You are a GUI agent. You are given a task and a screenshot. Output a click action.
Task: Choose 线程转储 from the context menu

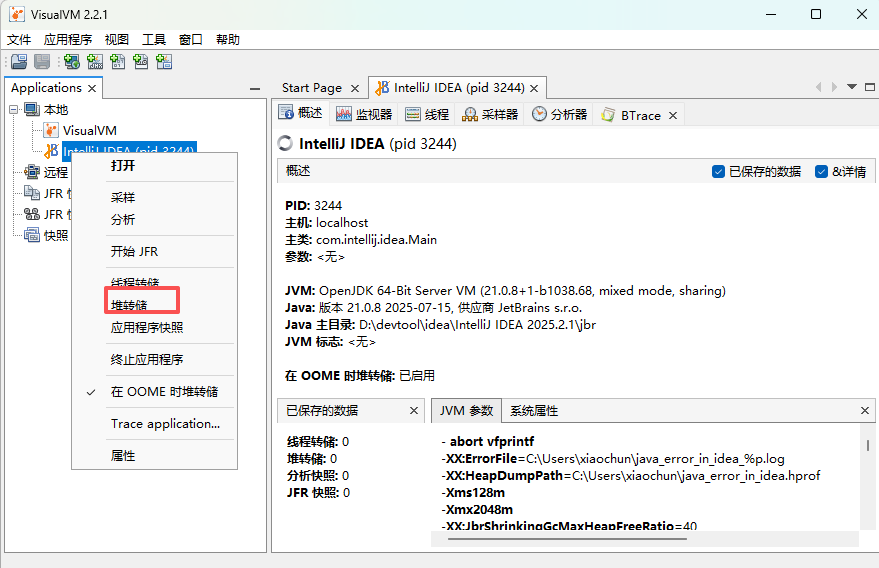[154, 282]
